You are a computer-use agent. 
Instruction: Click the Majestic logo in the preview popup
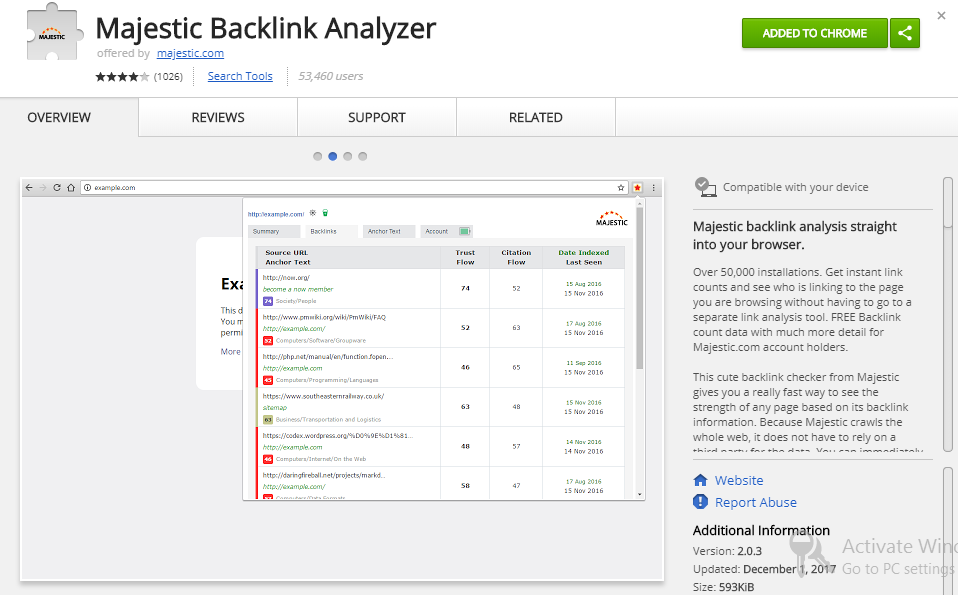click(x=612, y=219)
